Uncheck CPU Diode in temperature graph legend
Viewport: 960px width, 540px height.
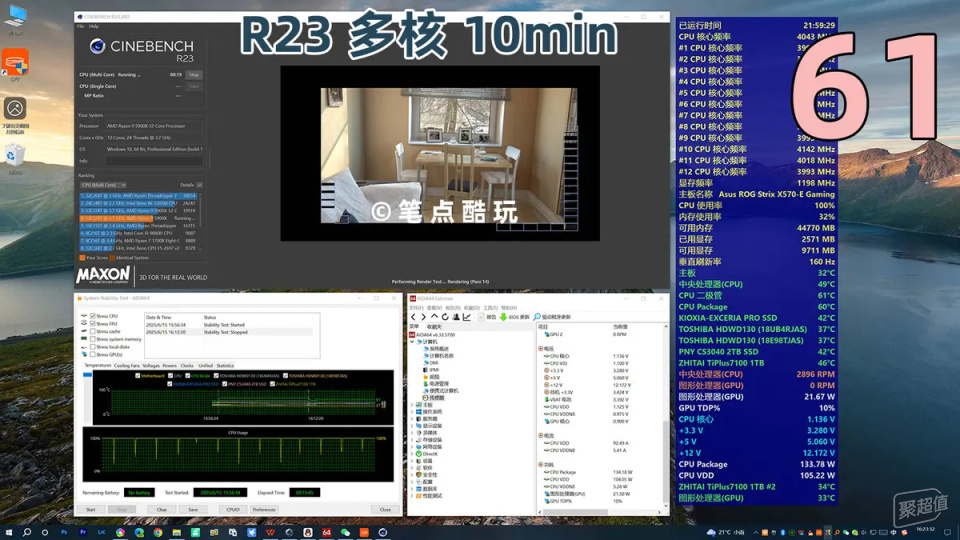187,375
